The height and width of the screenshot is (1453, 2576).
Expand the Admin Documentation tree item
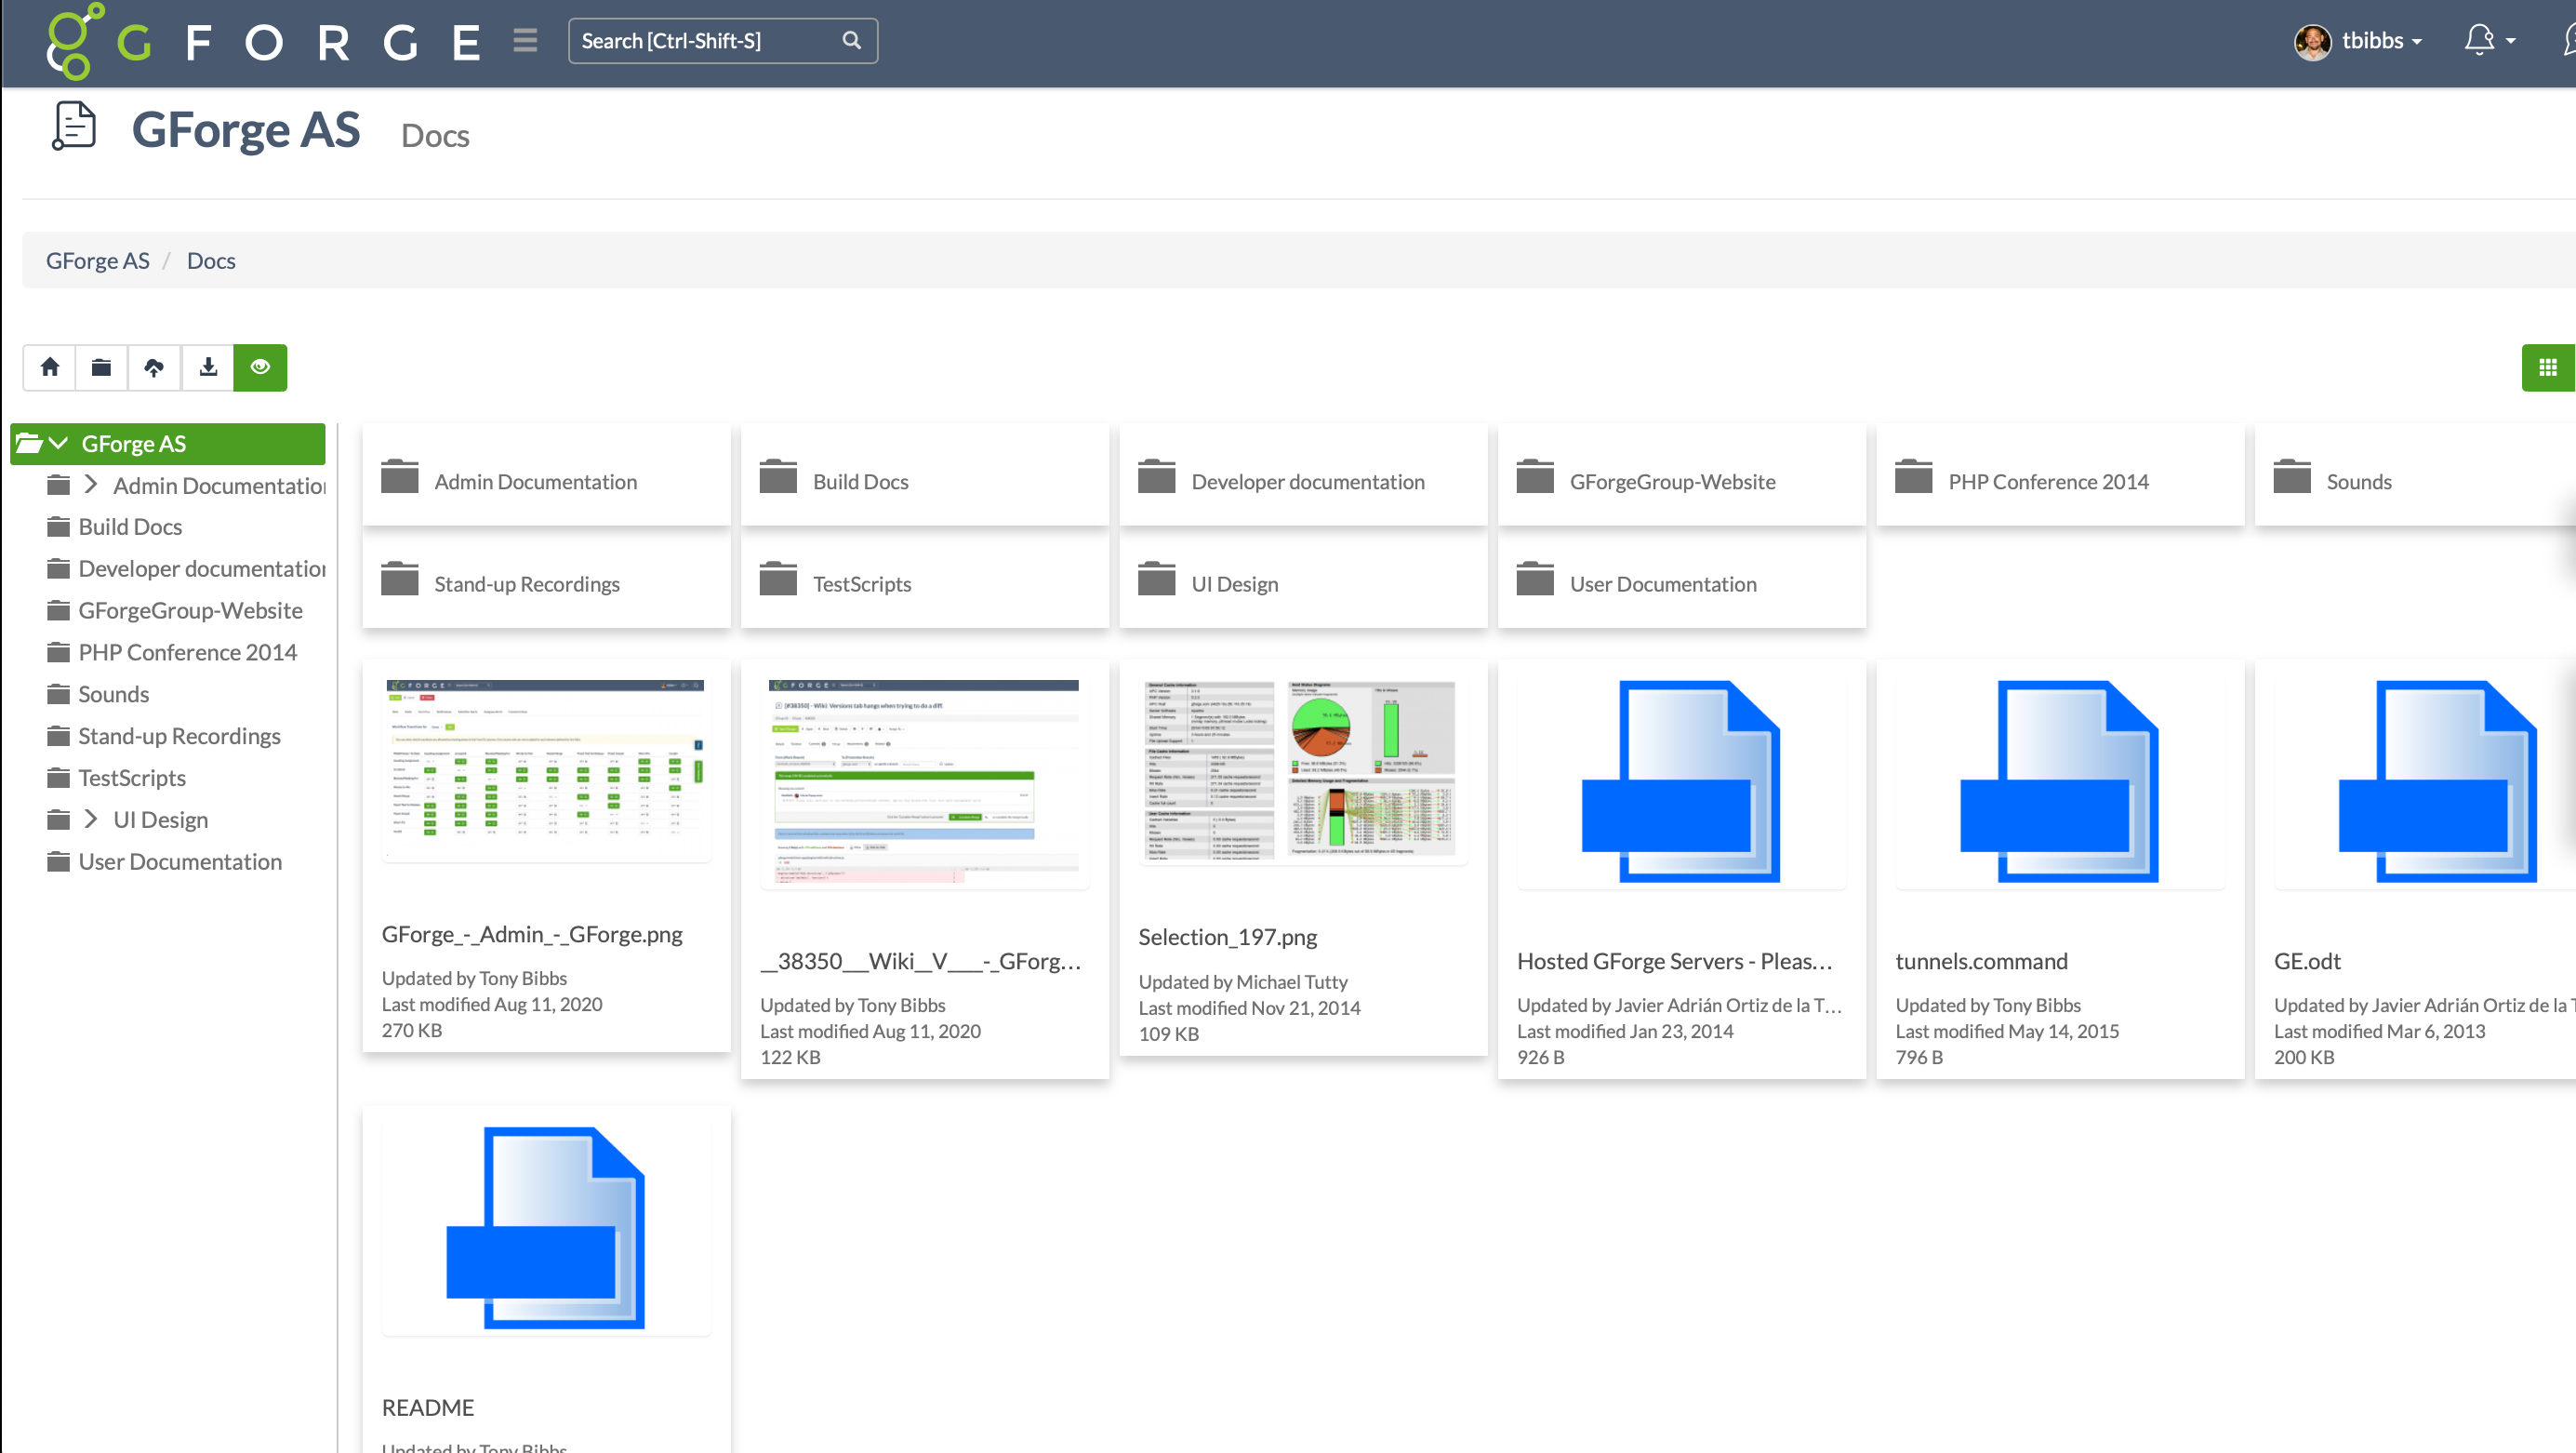coord(90,485)
